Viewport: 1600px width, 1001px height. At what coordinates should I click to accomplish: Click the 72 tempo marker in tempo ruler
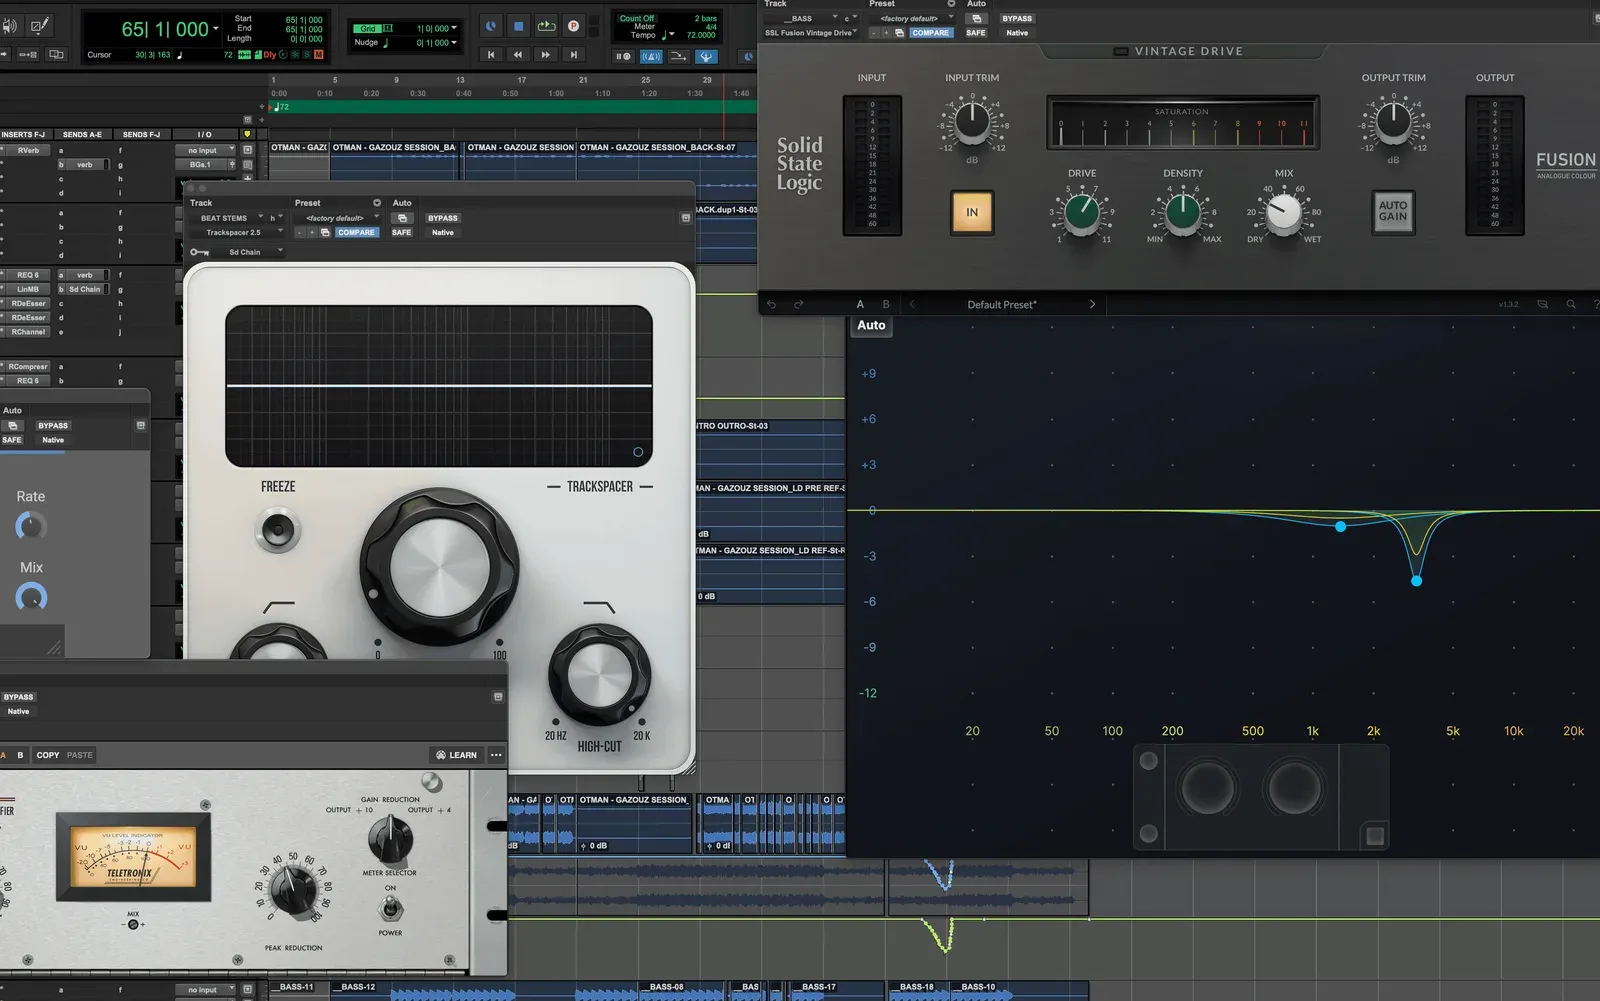click(282, 106)
